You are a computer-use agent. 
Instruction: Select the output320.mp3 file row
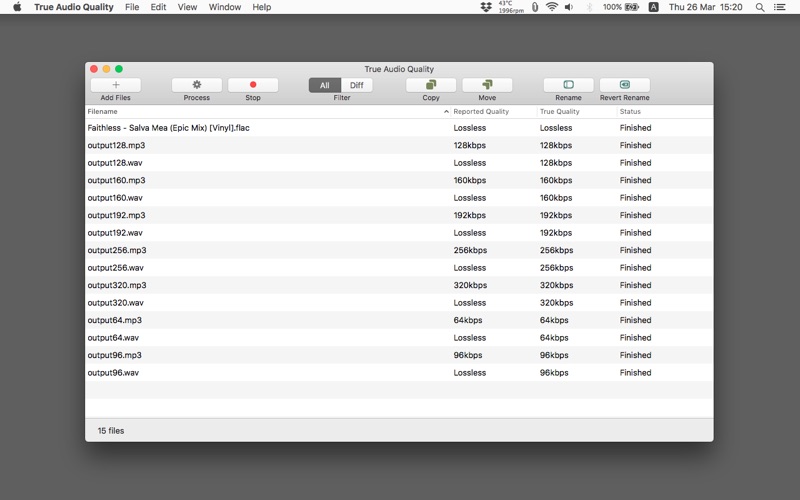pyautogui.click(x=399, y=285)
